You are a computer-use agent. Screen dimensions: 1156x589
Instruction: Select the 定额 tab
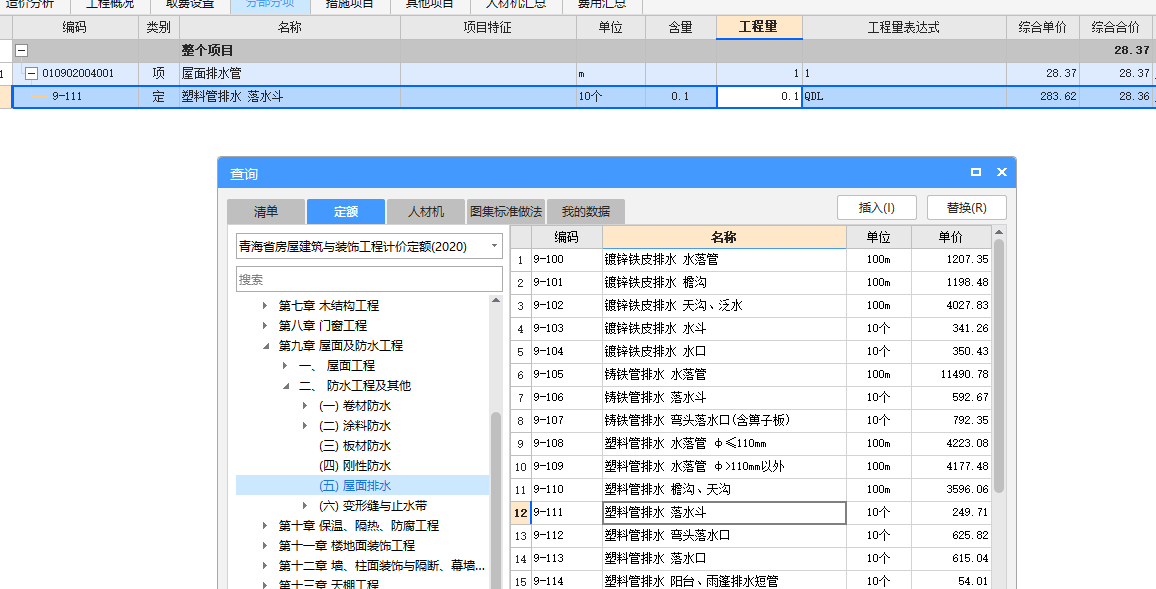[346, 212]
